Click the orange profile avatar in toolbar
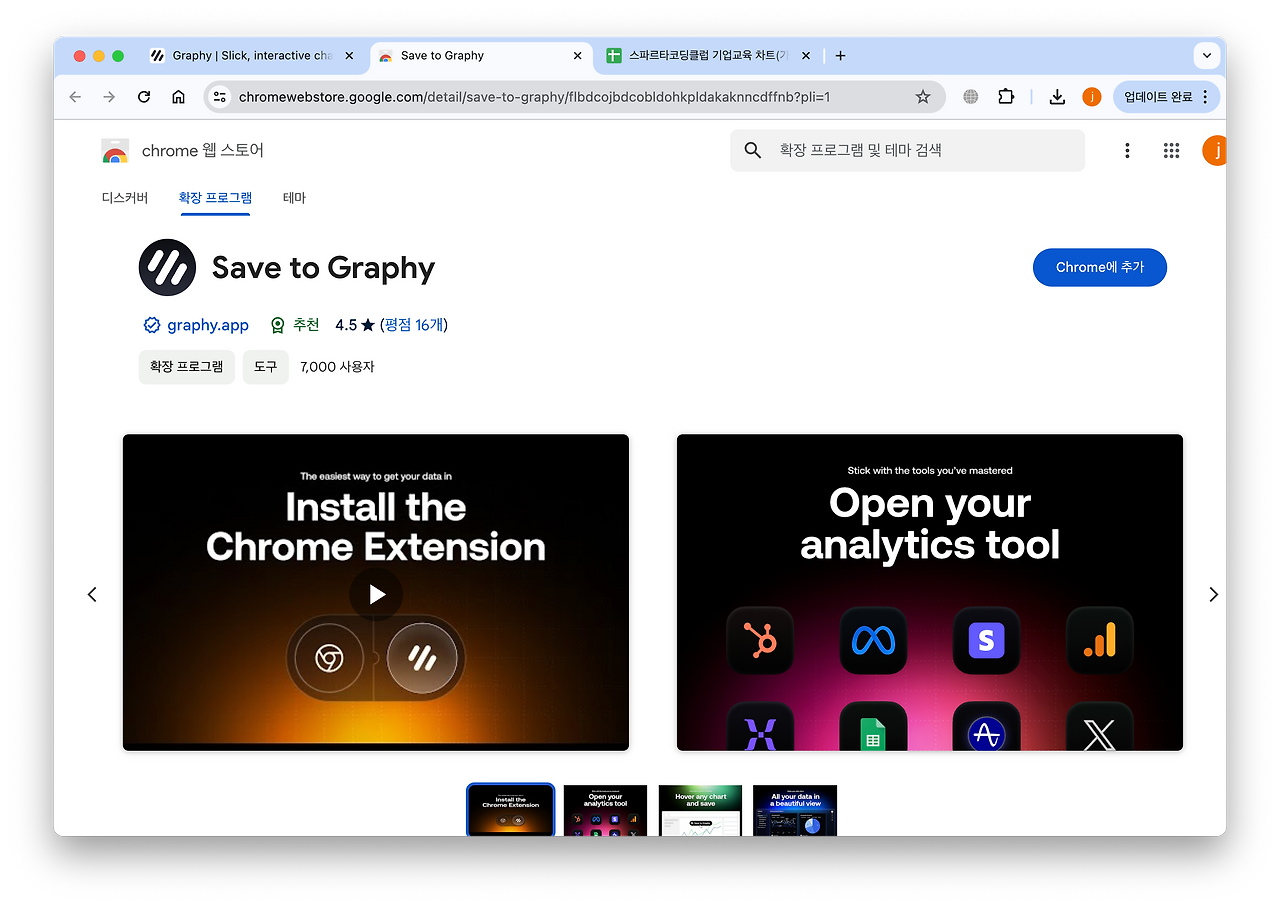 click(x=1092, y=97)
